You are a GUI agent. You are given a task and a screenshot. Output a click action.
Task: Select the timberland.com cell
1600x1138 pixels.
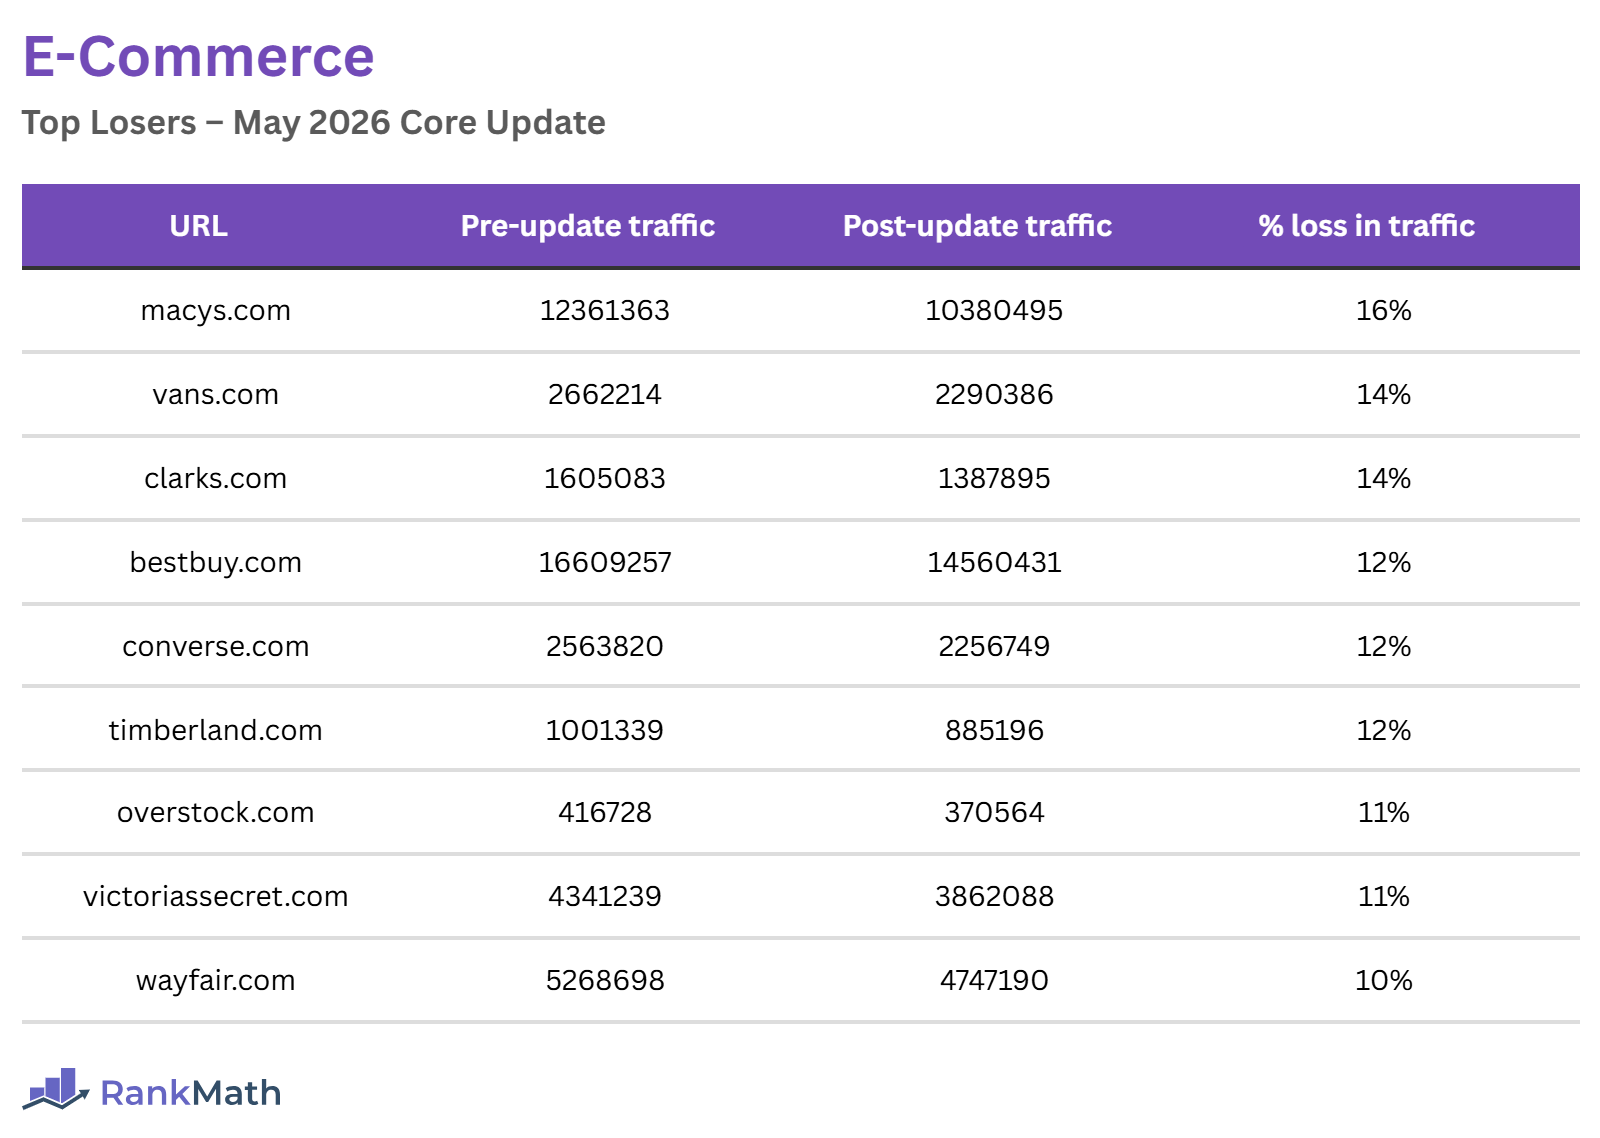pyautogui.click(x=216, y=730)
